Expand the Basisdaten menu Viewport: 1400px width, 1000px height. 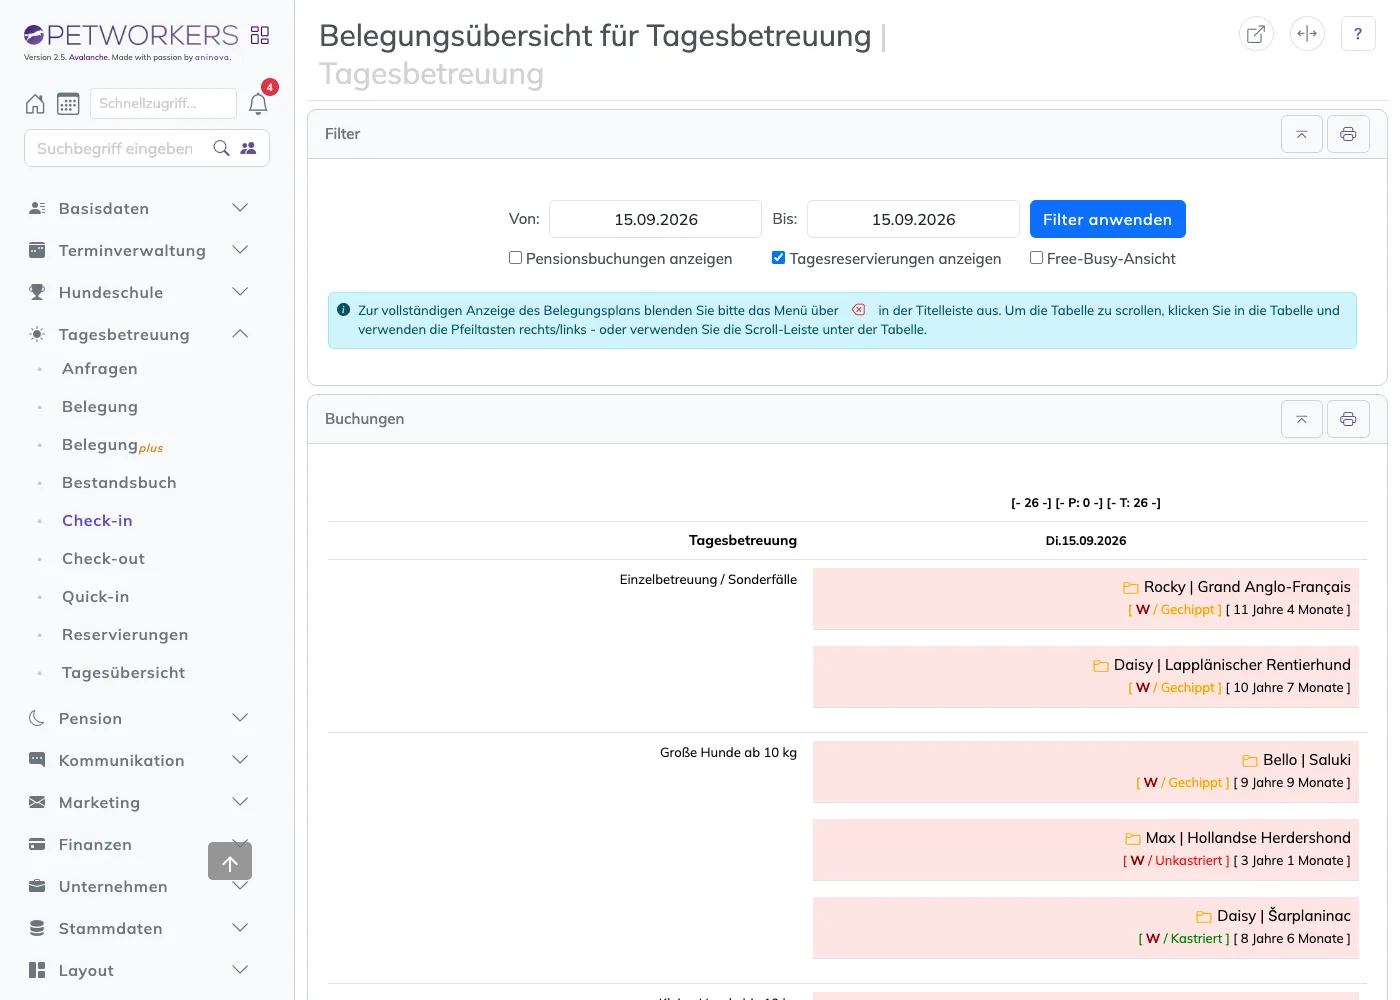tap(139, 208)
